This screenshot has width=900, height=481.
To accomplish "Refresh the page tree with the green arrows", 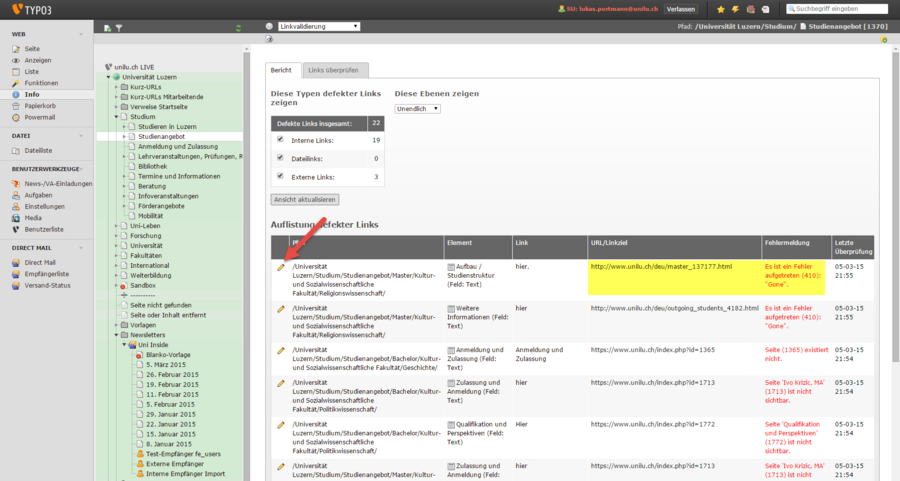I will click(238, 28).
